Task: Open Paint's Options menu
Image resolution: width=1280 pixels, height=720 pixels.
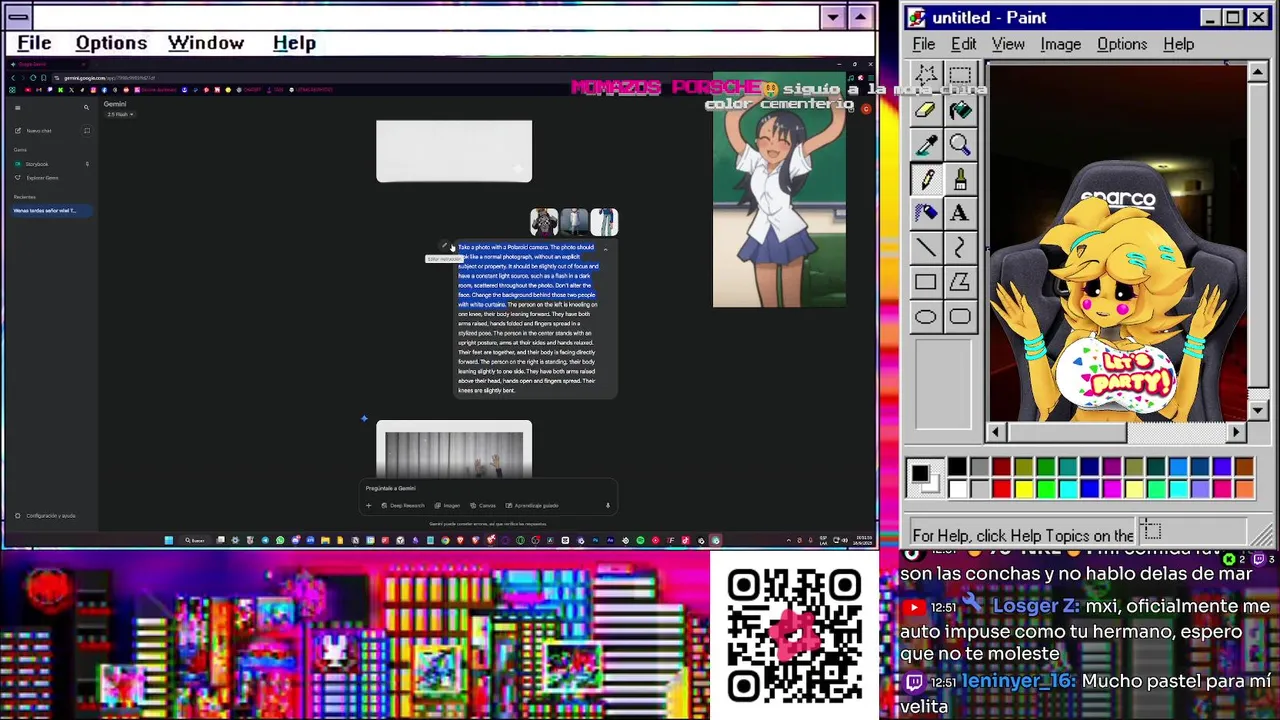Action: point(1122,44)
